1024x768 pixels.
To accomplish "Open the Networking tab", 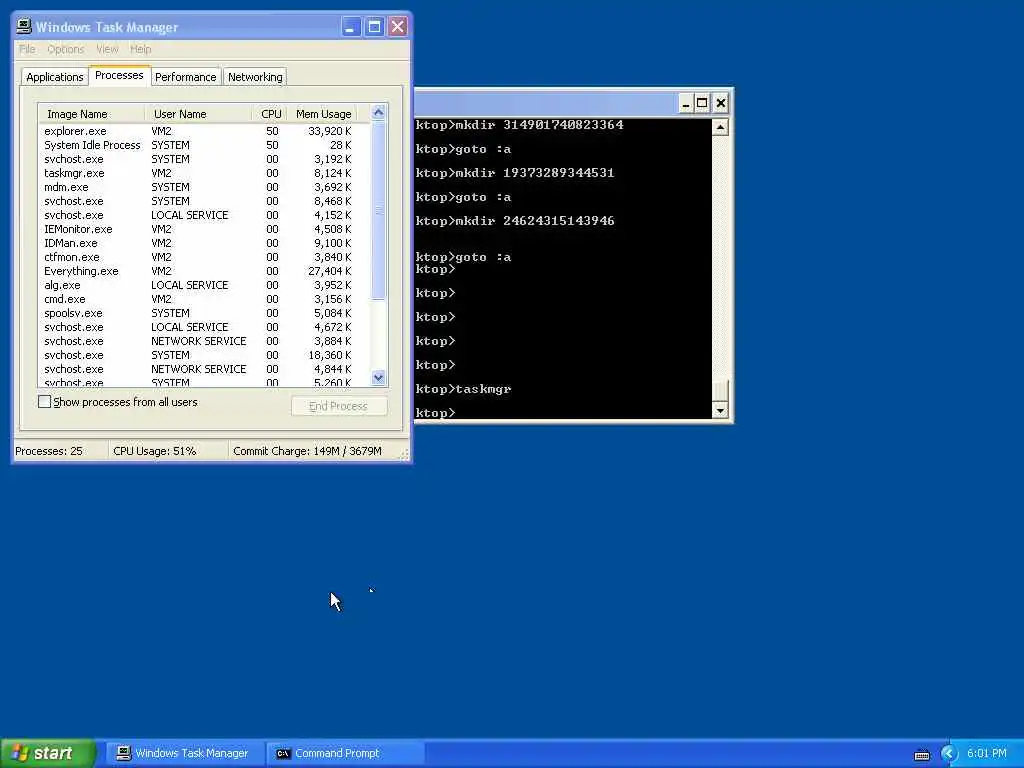I will pos(255,77).
